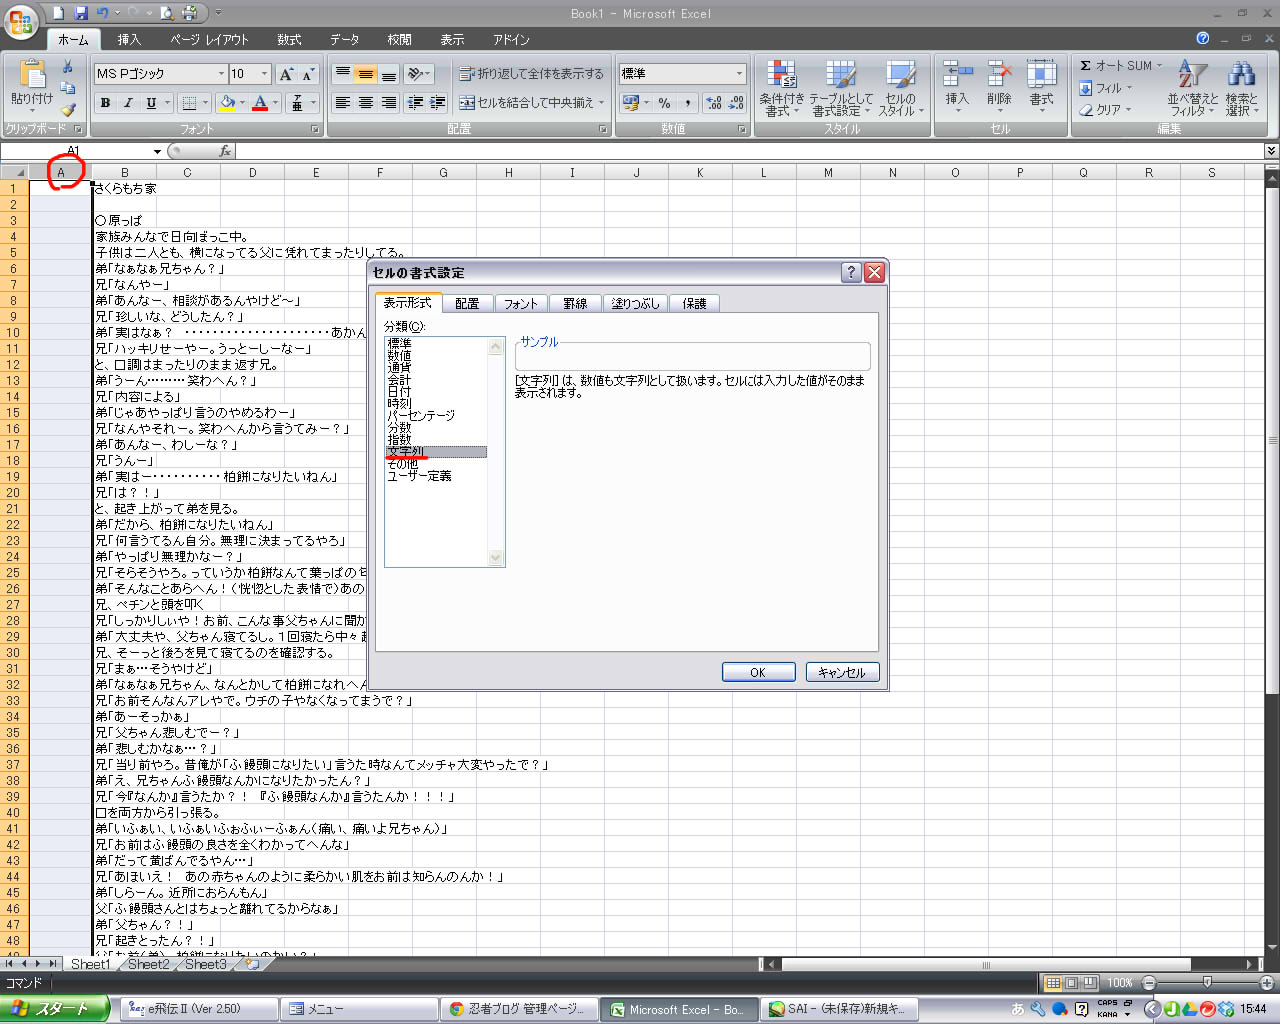Viewport: 1280px width, 1024px height.
Task: Increase font size with the large A icon
Action: tap(287, 74)
